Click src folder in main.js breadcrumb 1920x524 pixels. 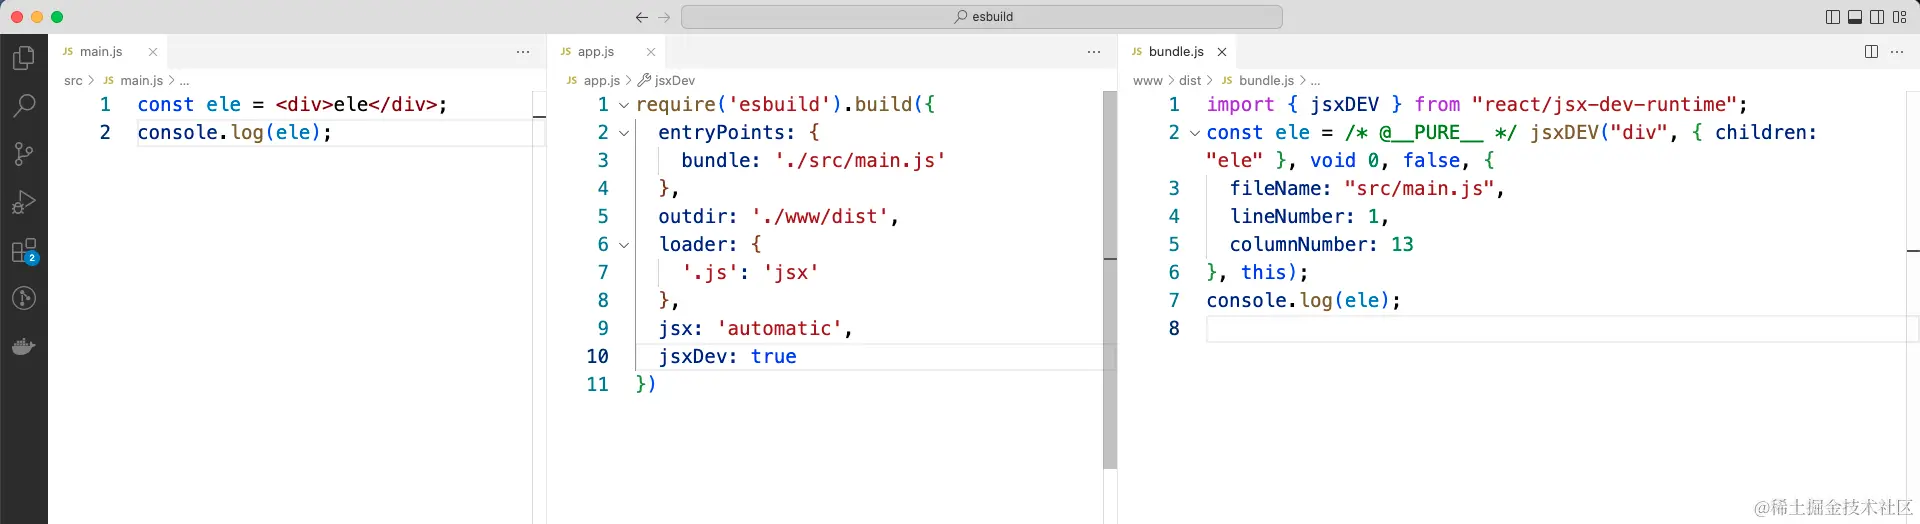(73, 81)
